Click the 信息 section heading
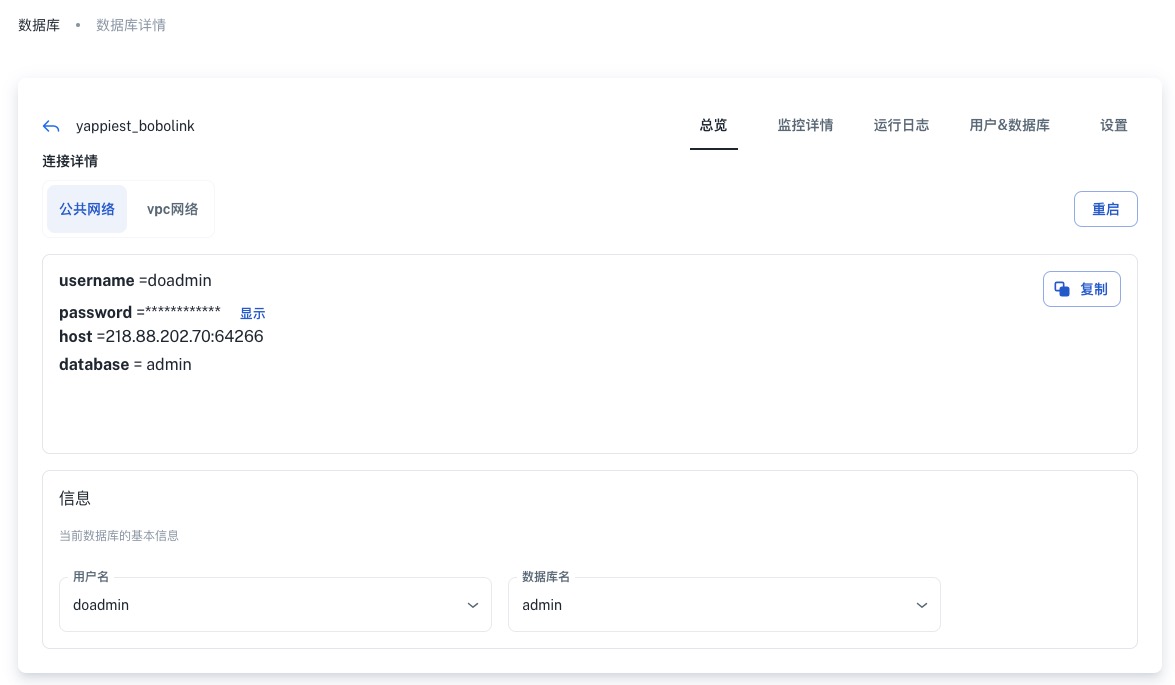This screenshot has height=685, width=1175. [75, 498]
